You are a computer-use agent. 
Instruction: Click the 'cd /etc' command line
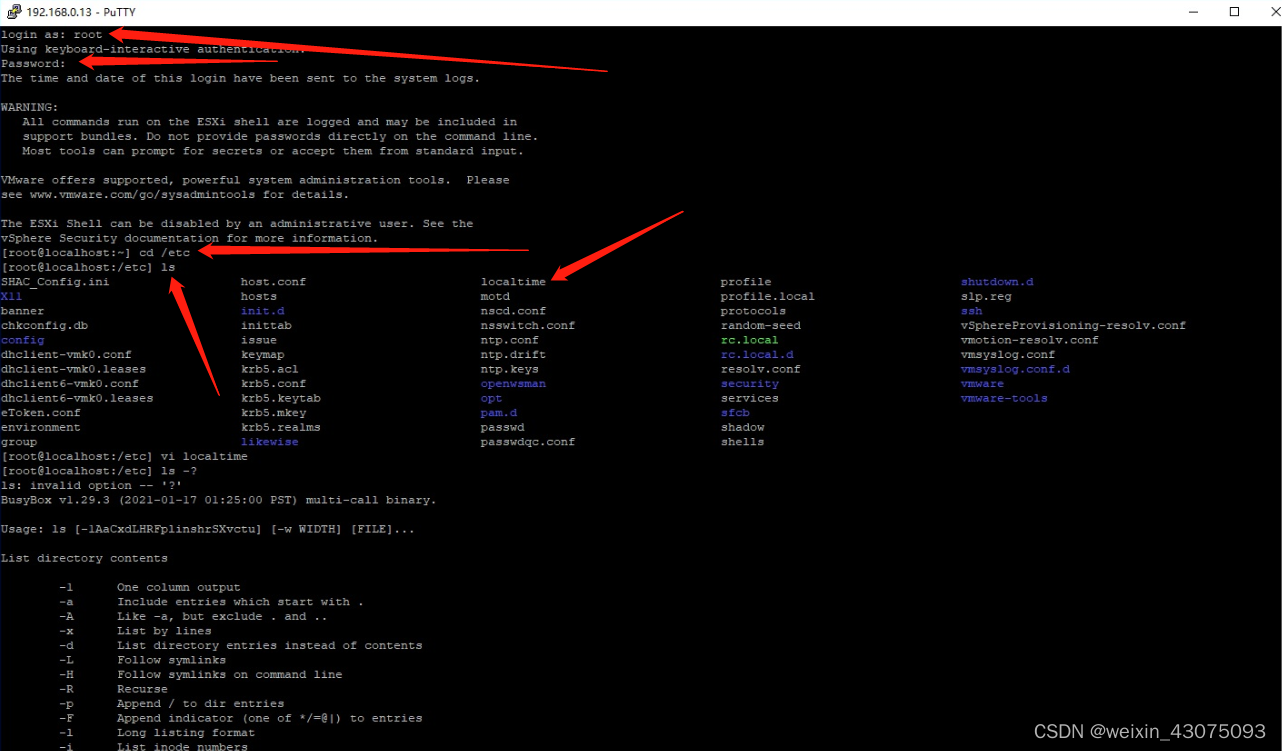click(x=95, y=253)
